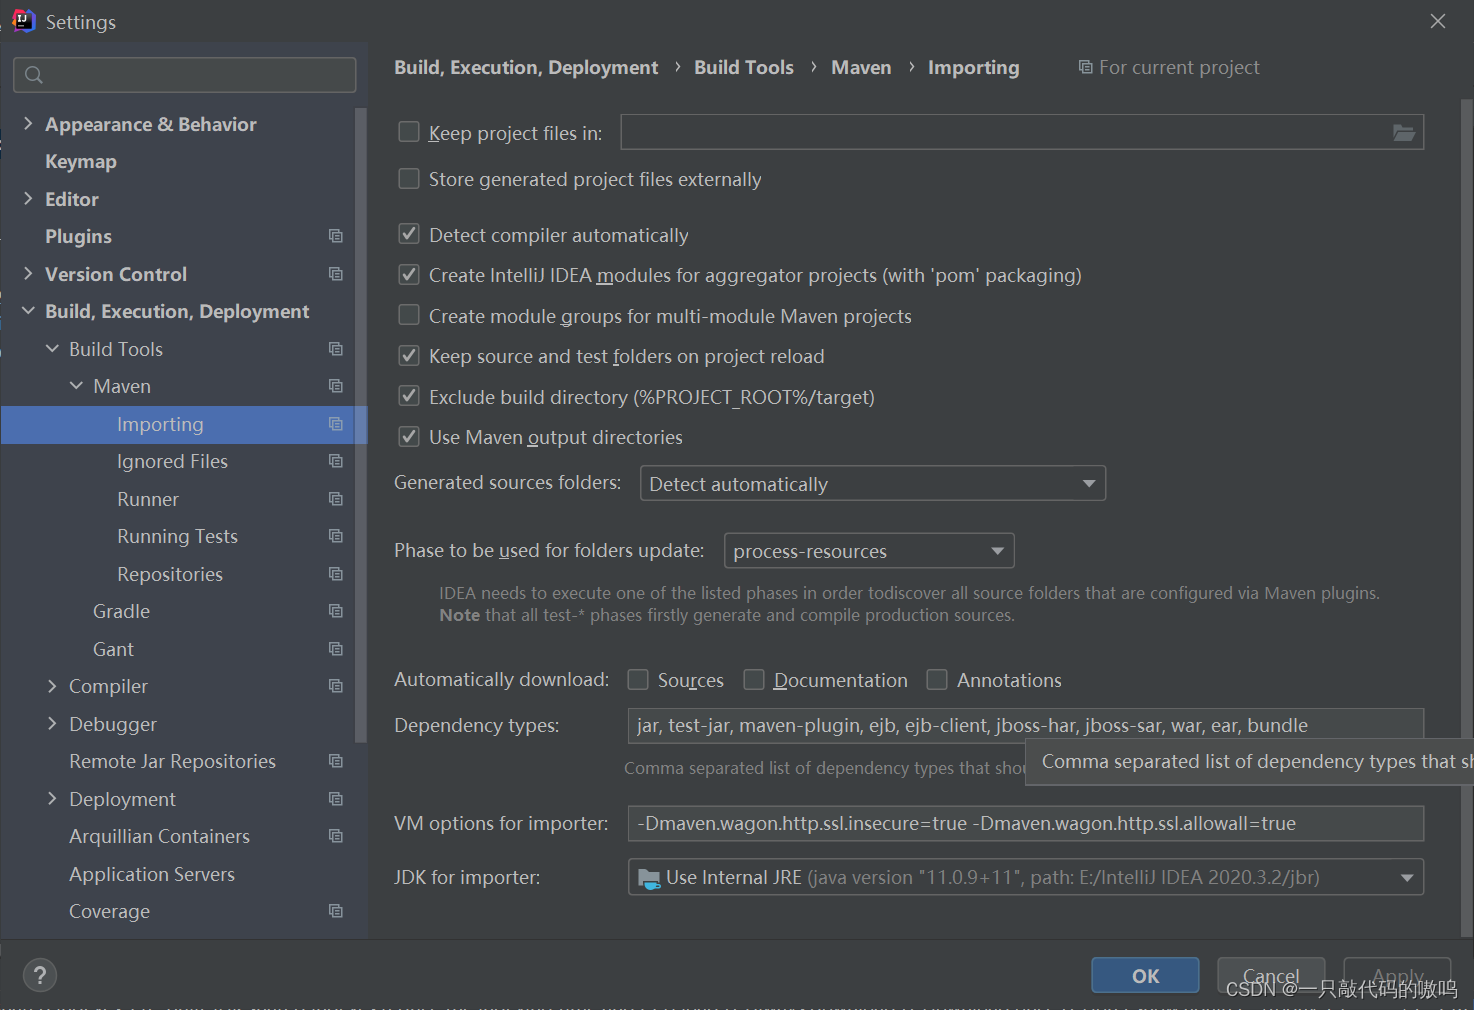Enable automatic download of Documentation
This screenshot has height=1010, width=1474.
(x=754, y=680)
